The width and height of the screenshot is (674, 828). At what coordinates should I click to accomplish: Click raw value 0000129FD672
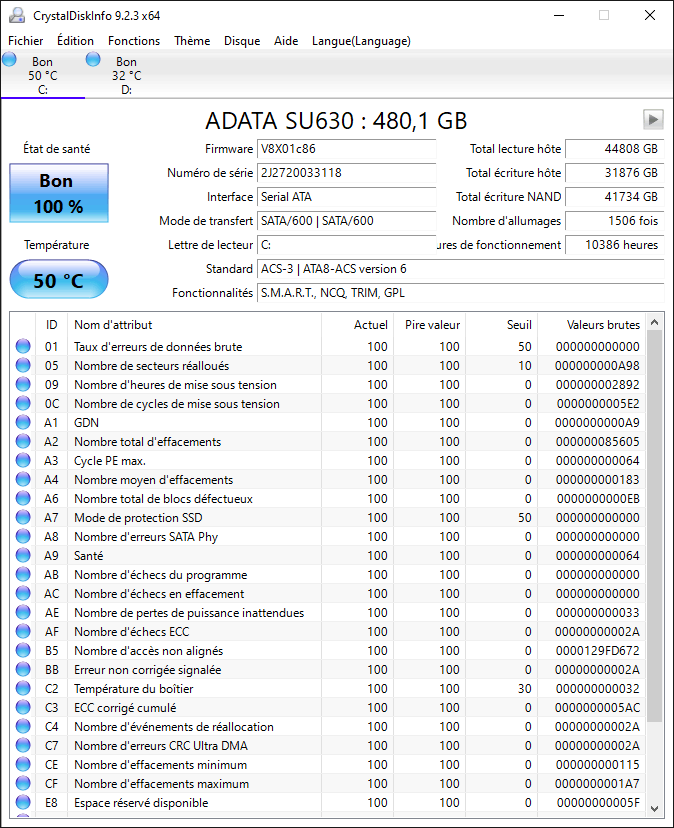597,651
